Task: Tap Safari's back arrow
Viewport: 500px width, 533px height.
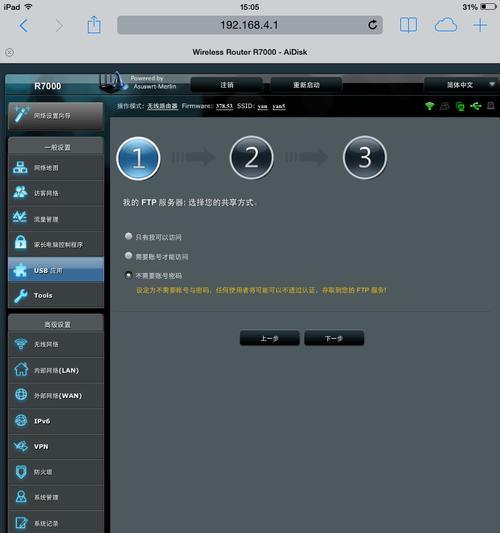Action: 24,25
